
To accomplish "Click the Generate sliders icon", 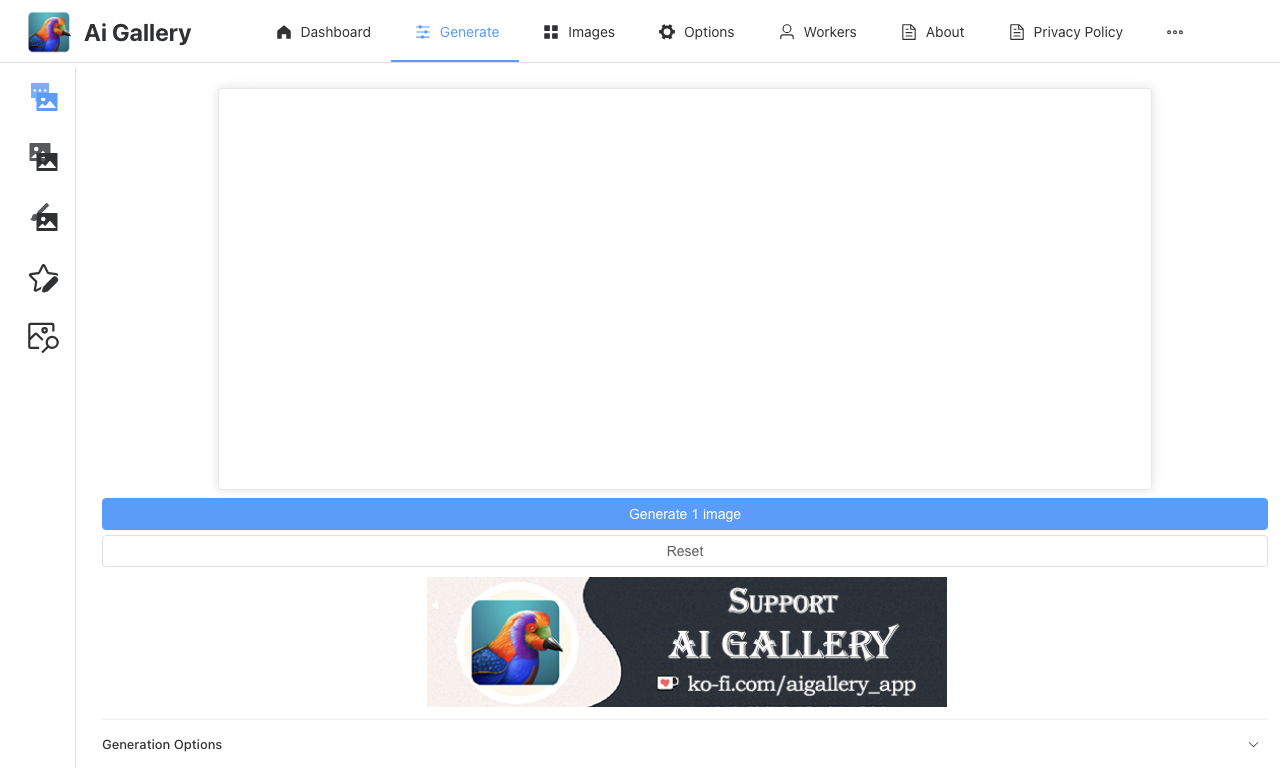I will pyautogui.click(x=423, y=32).
